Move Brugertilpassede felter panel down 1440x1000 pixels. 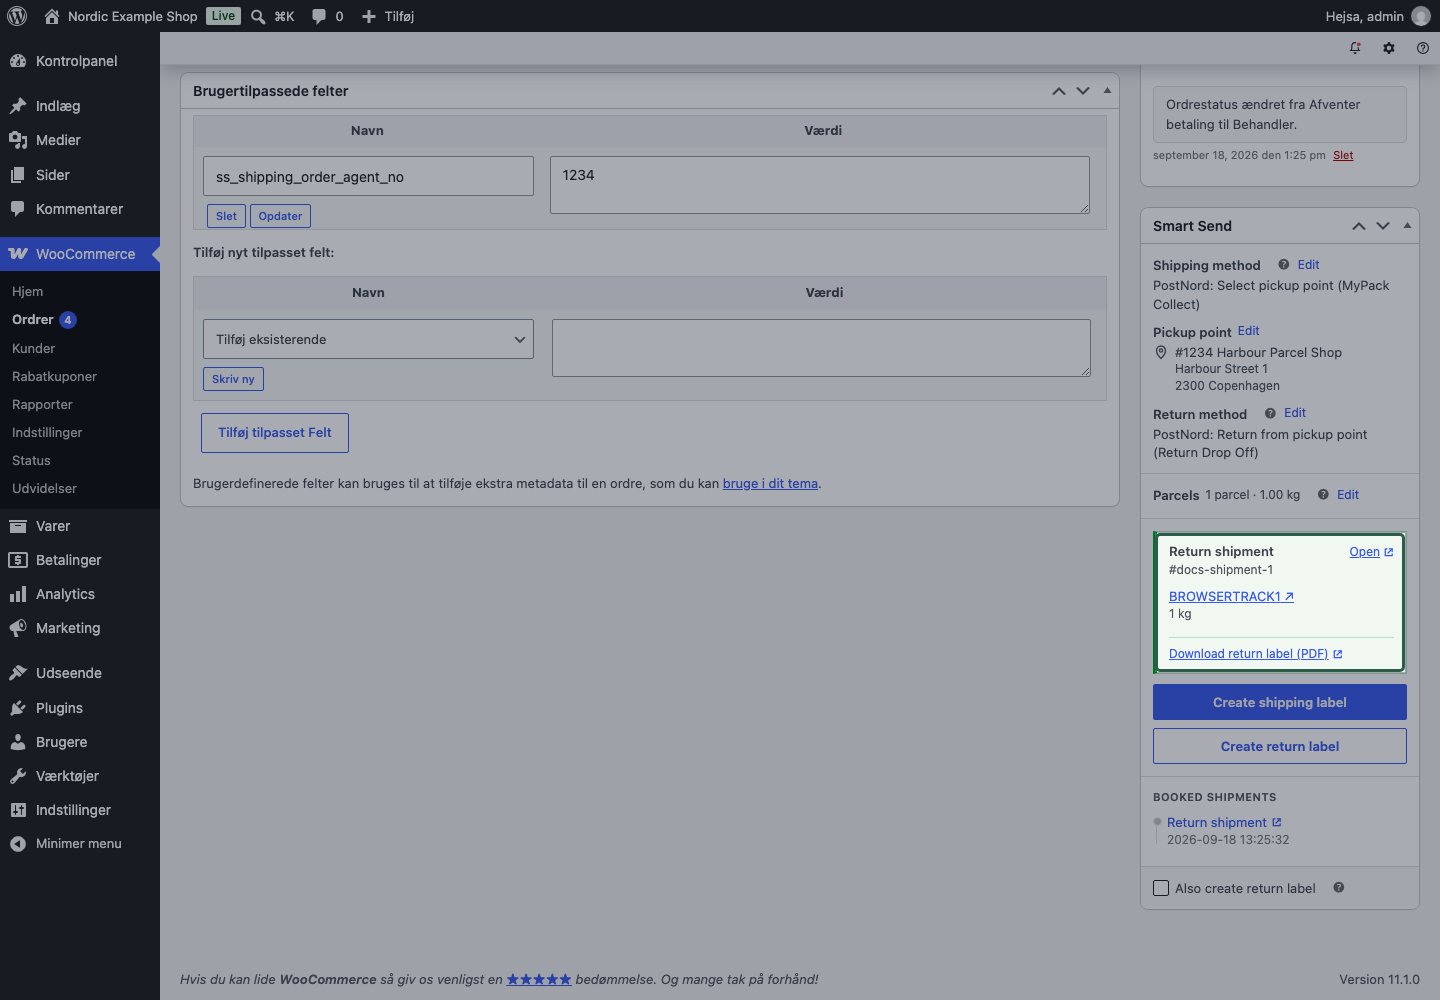(x=1083, y=91)
